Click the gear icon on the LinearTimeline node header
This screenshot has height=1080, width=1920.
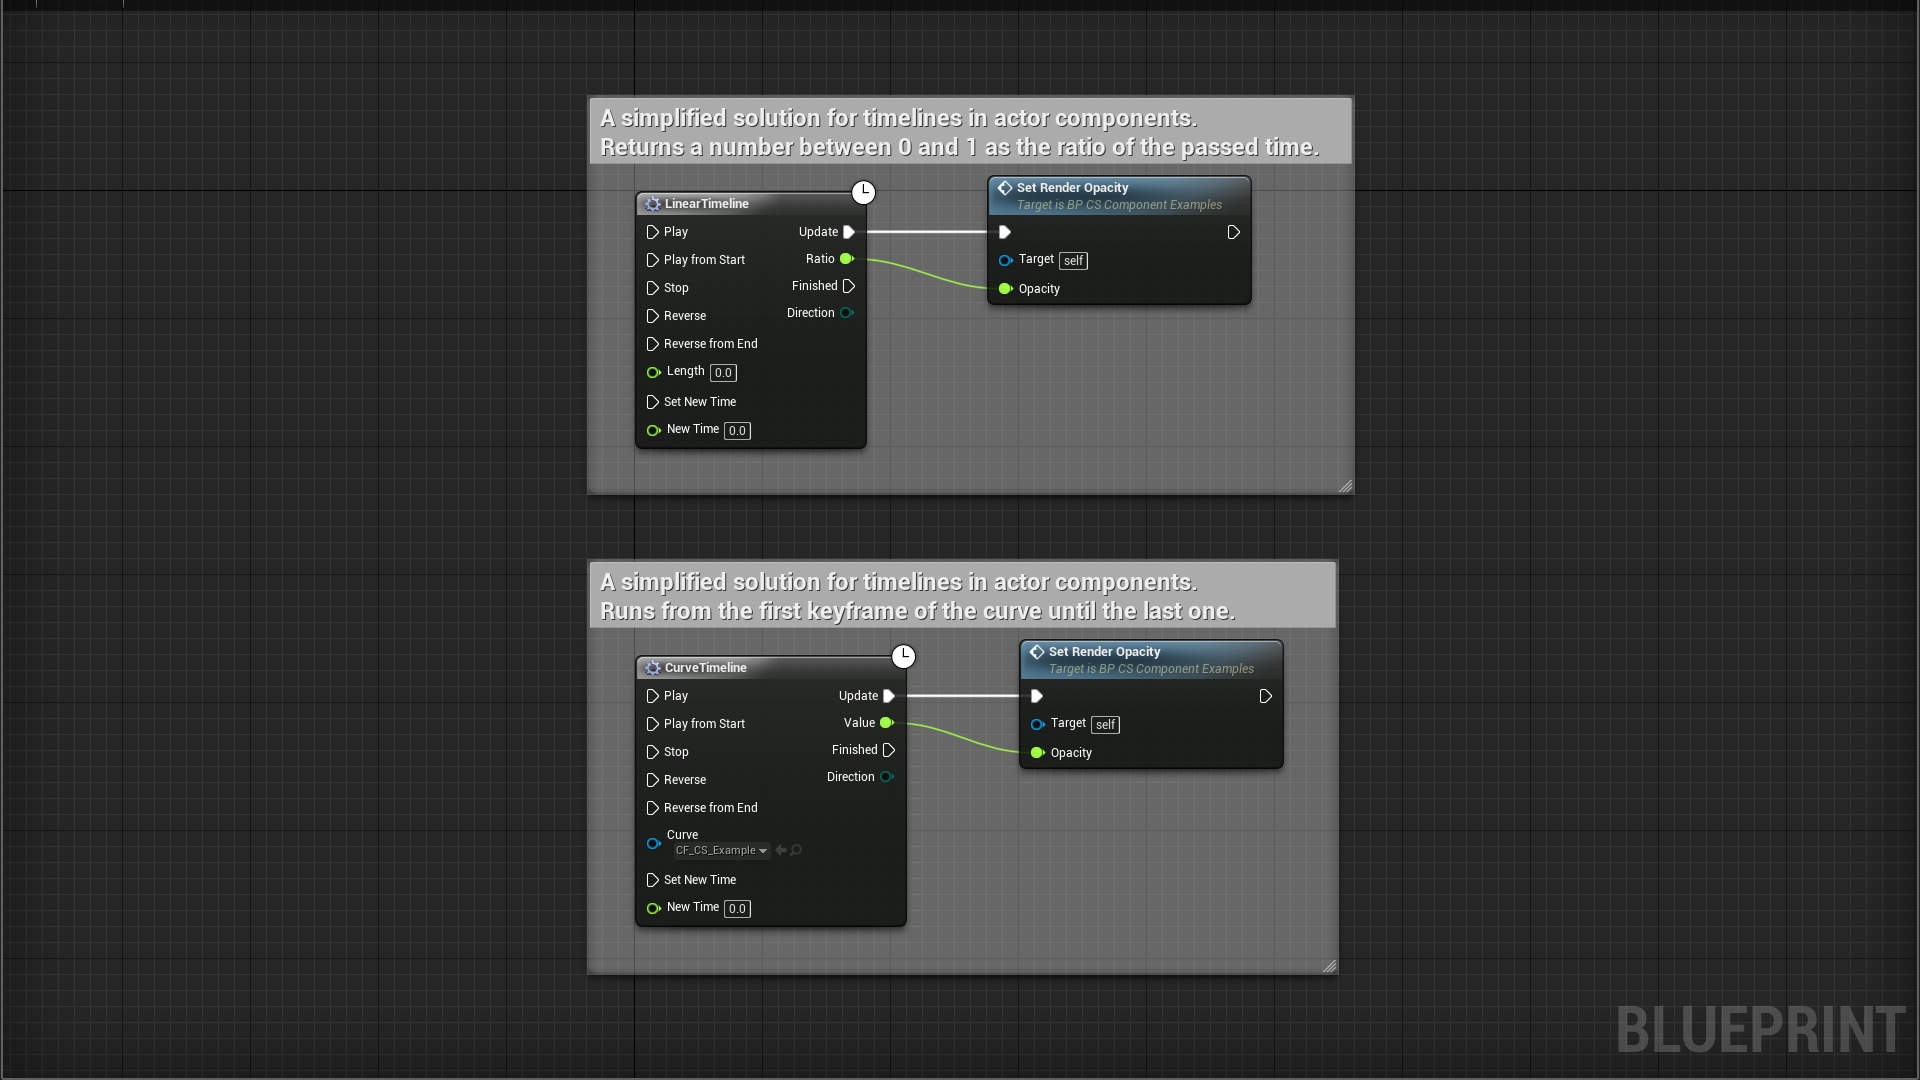[x=654, y=204]
